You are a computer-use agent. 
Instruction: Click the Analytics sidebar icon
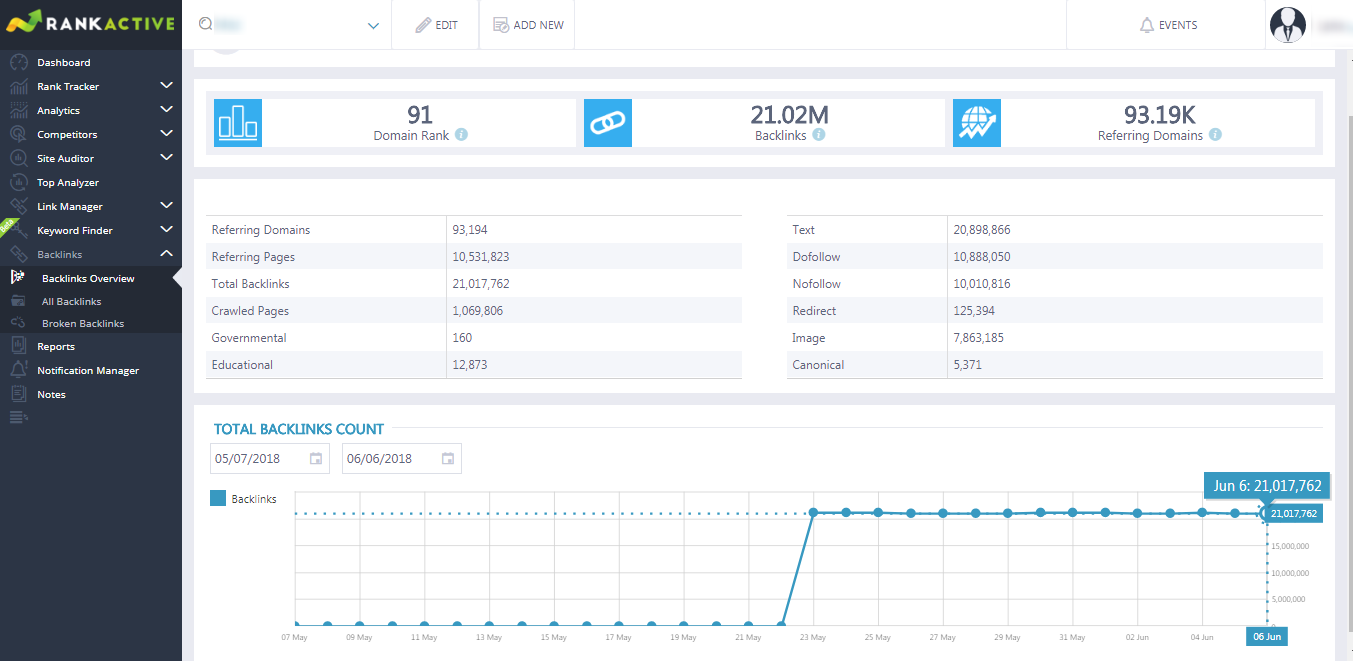click(18, 110)
